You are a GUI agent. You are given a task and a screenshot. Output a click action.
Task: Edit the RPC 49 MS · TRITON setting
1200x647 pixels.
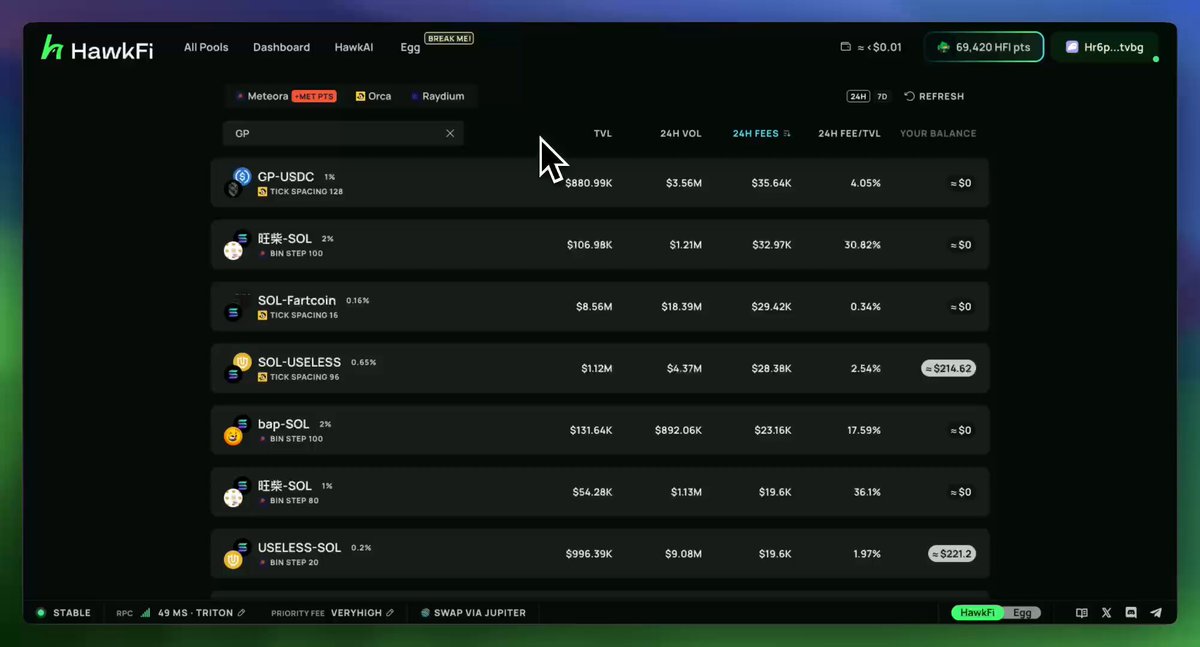pyautogui.click(x=200, y=613)
